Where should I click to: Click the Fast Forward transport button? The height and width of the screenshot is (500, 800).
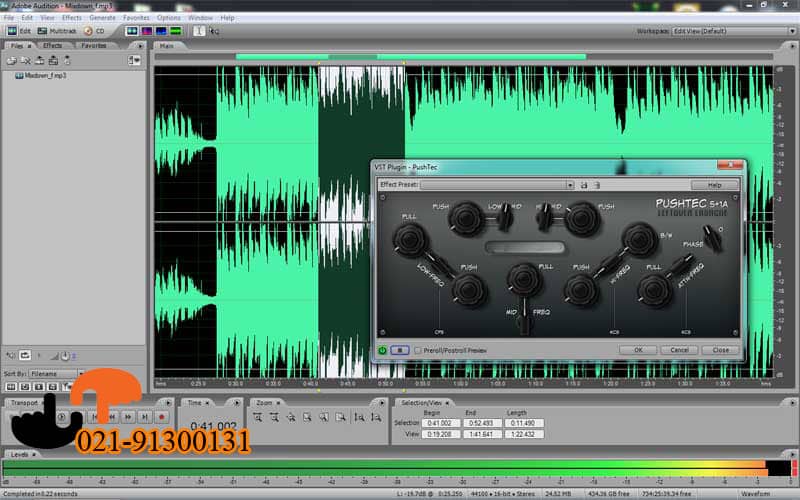pos(128,417)
